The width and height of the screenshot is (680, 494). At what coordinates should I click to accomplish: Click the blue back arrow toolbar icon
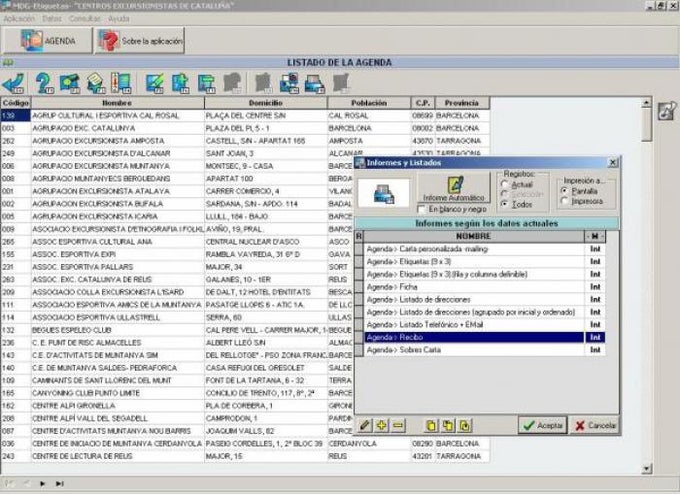pyautogui.click(x=13, y=82)
